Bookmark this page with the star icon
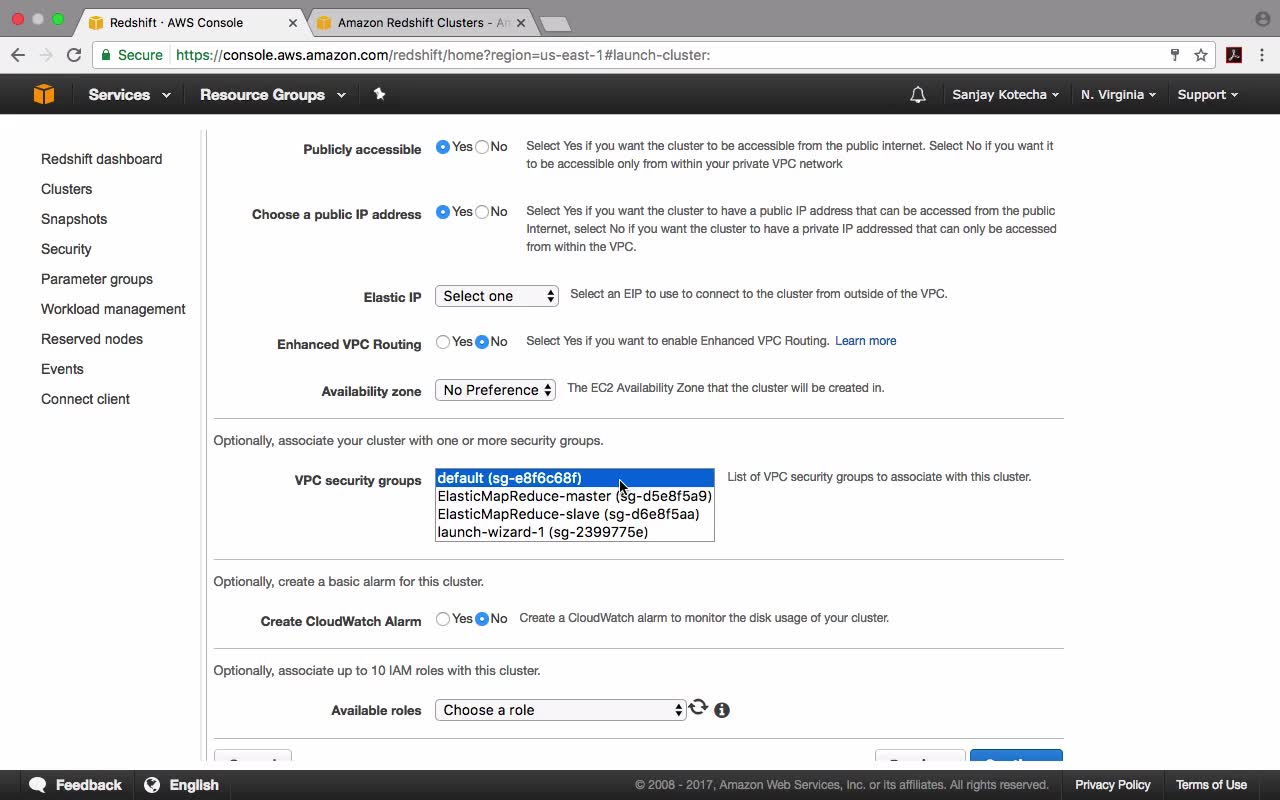The height and width of the screenshot is (800, 1280). [1201, 55]
